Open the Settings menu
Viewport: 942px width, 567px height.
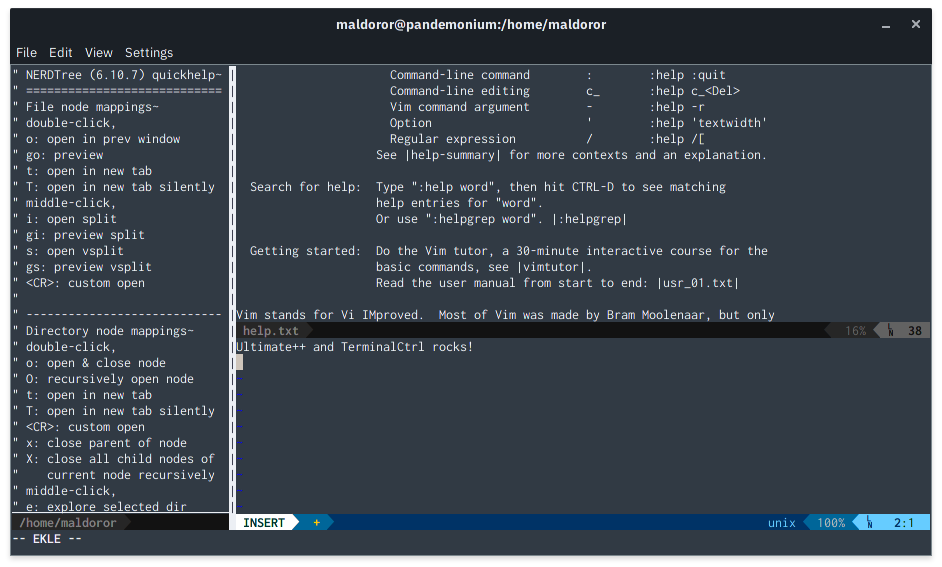click(x=149, y=52)
